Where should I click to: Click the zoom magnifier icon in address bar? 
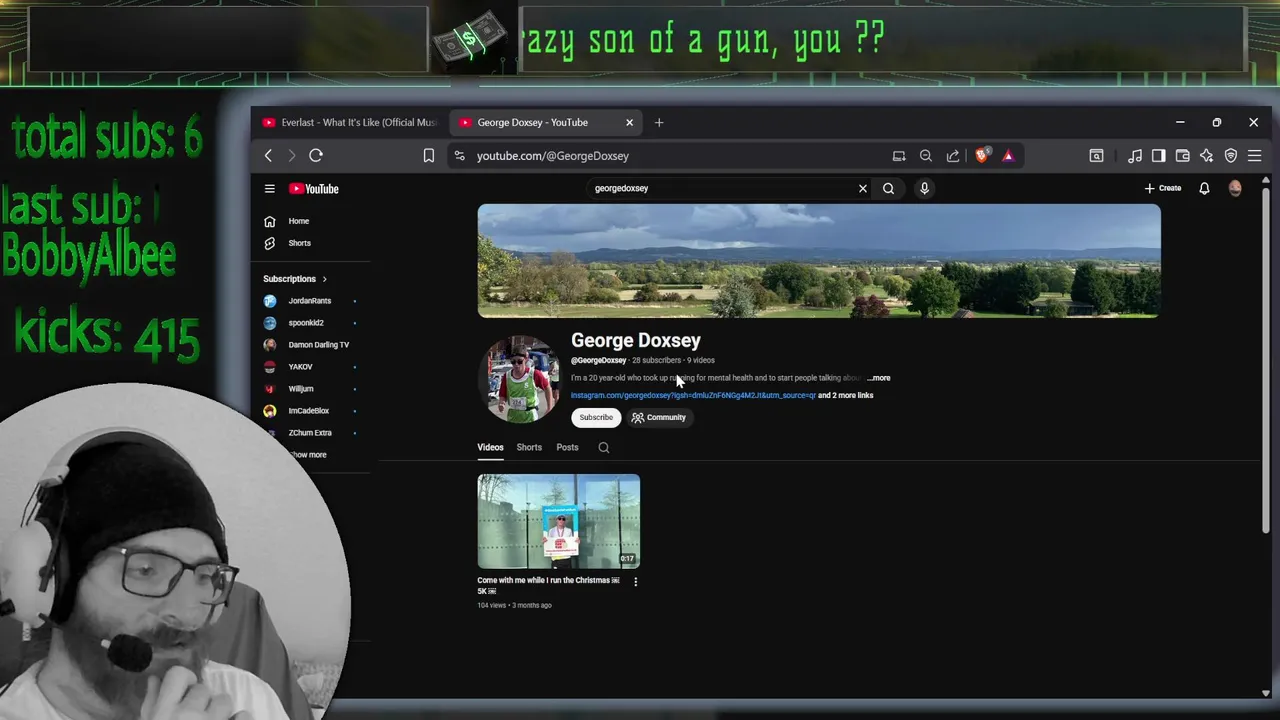(926, 155)
